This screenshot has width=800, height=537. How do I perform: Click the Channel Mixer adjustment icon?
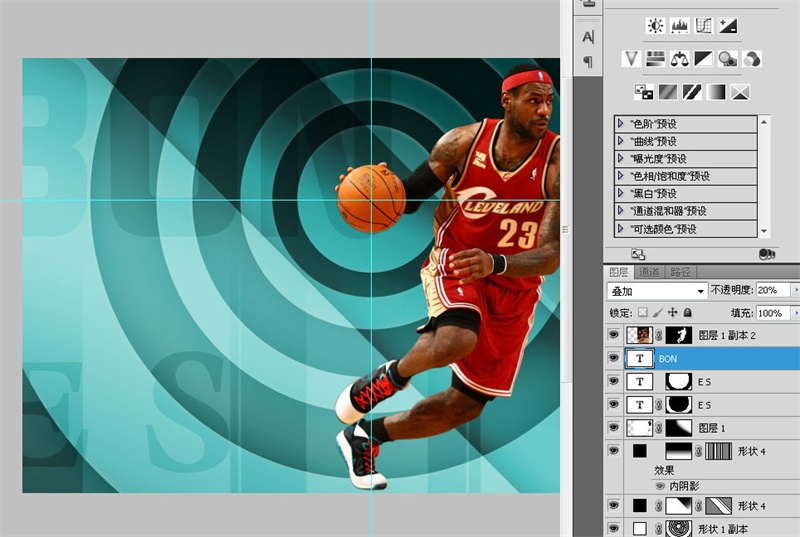pos(751,59)
